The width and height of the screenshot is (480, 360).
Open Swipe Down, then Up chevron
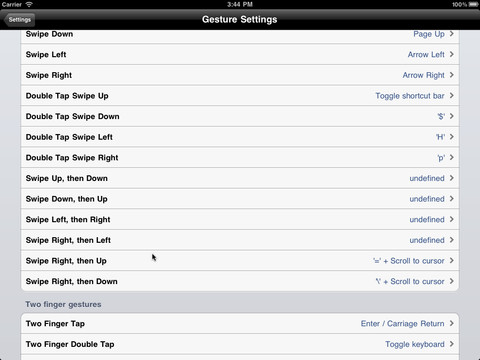451,199
